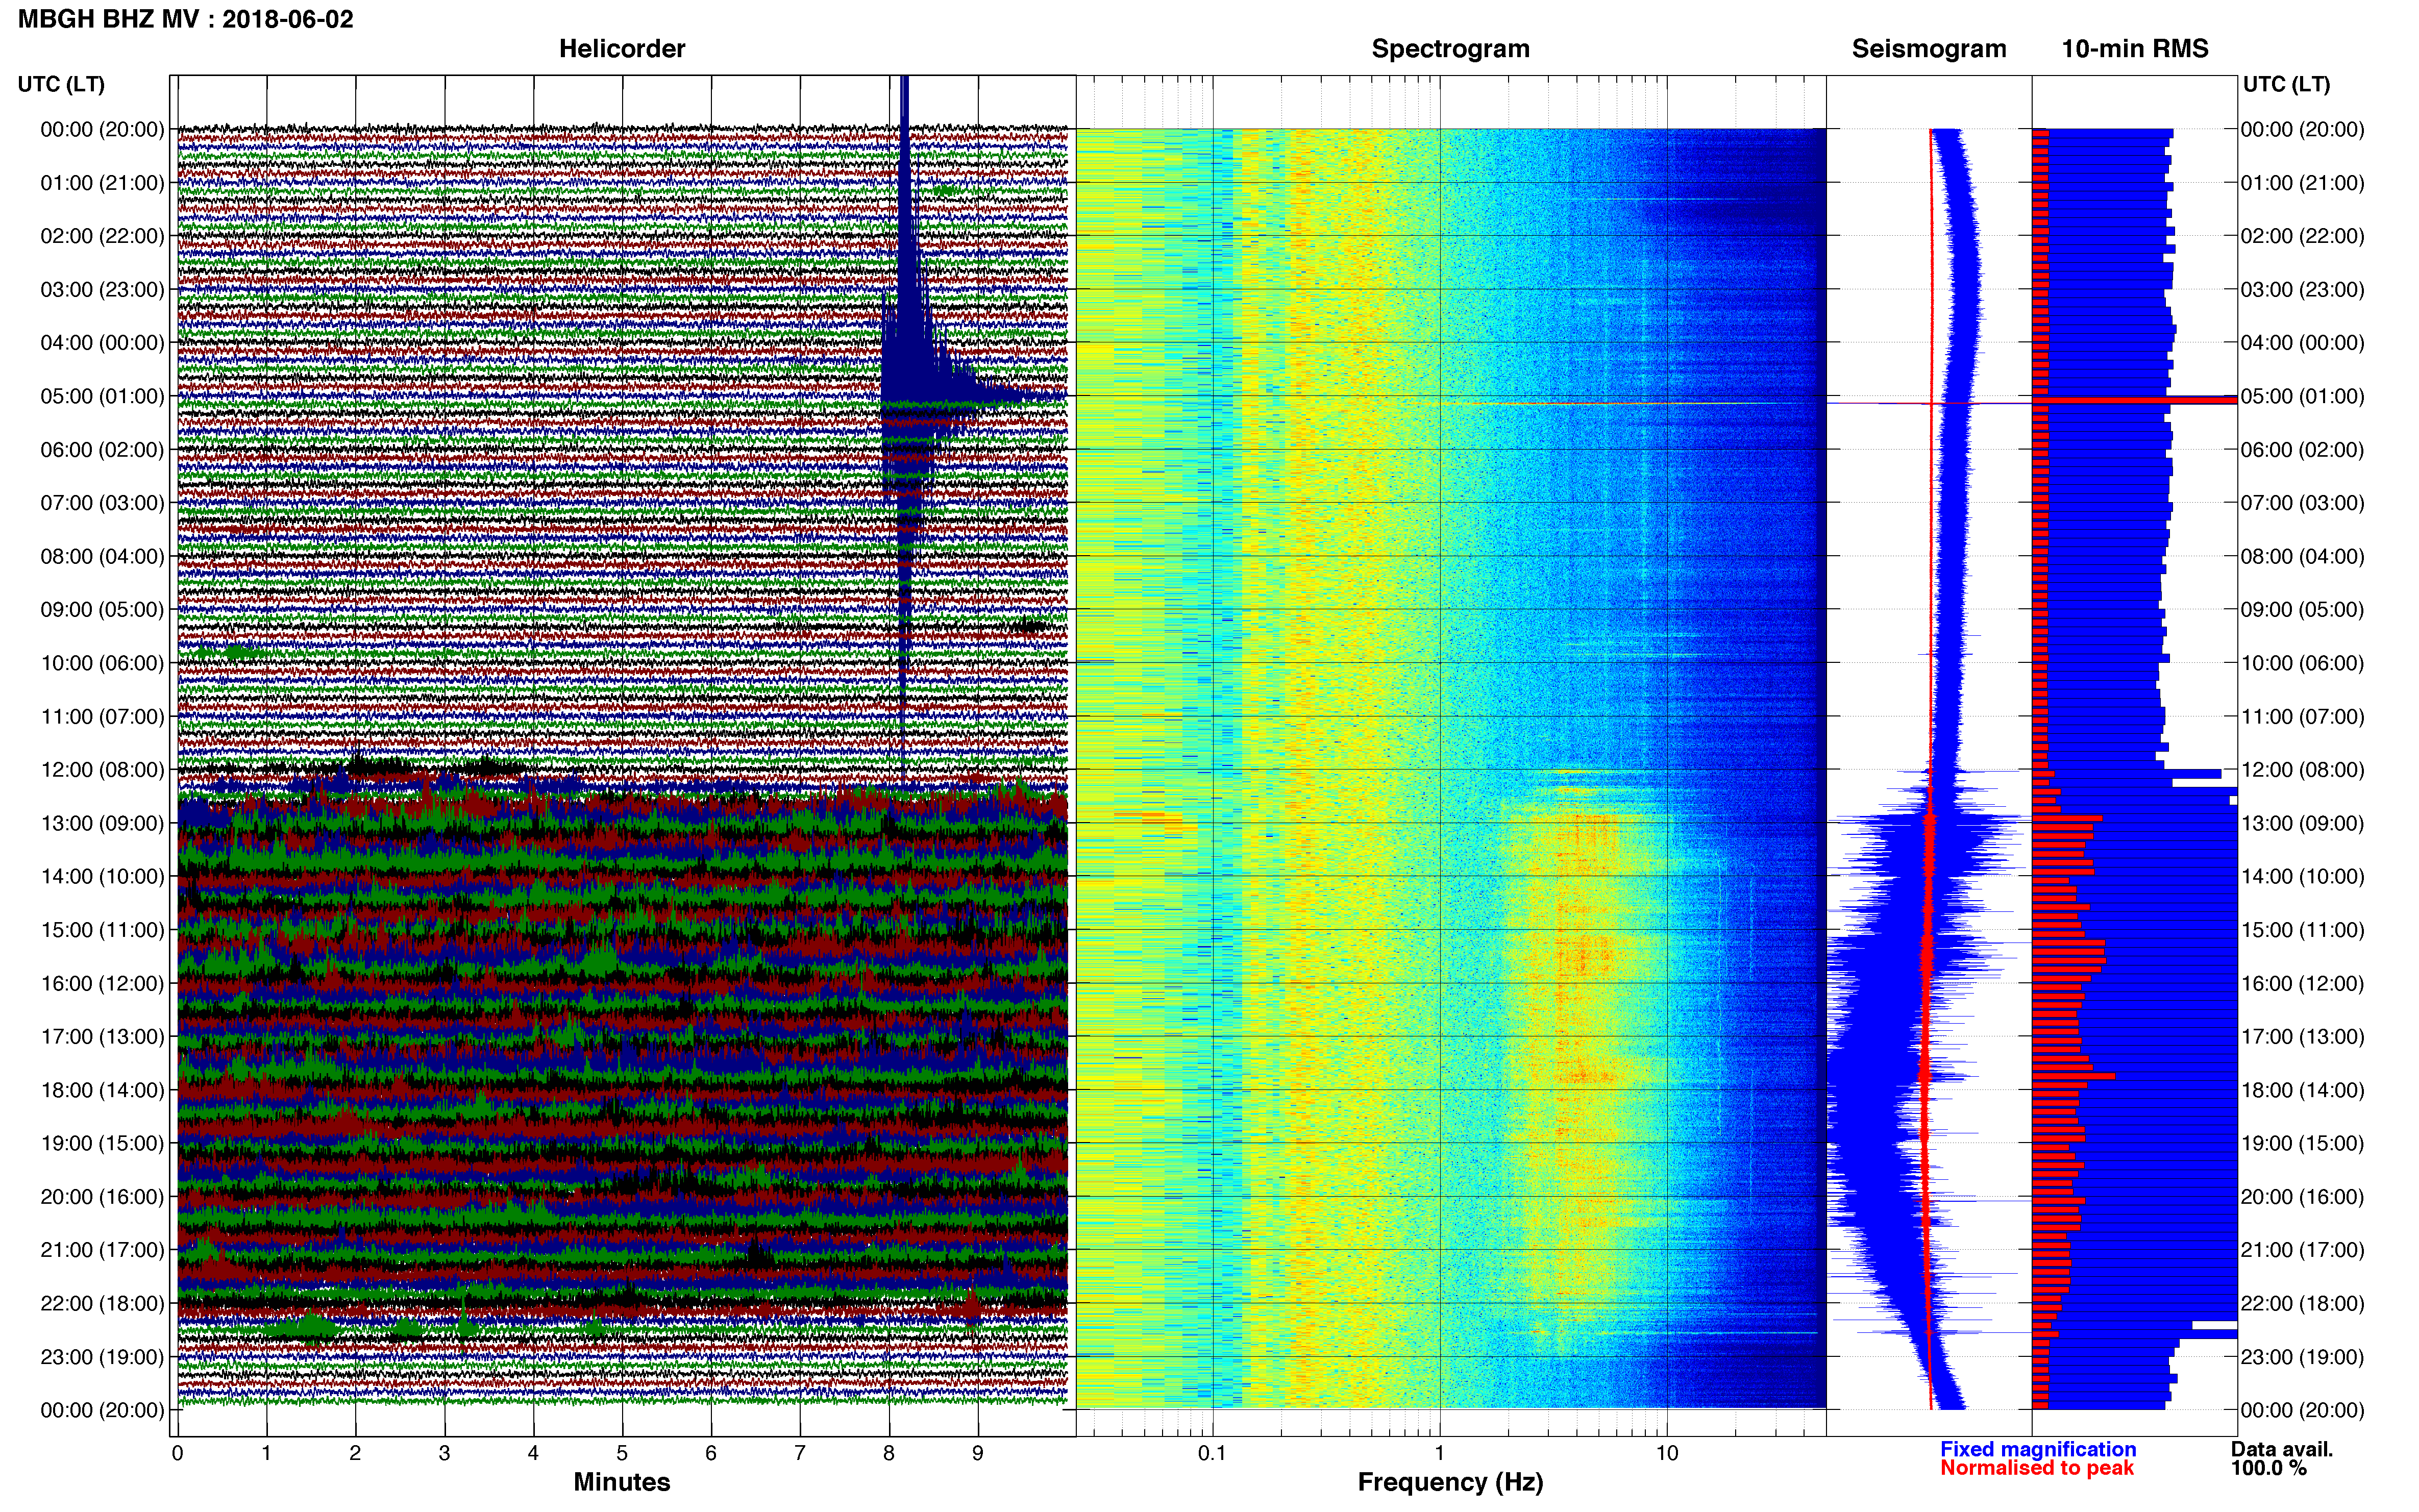Click the left time label 20:00 (16:00)
The image size is (2419, 1512).
pos(102,1197)
